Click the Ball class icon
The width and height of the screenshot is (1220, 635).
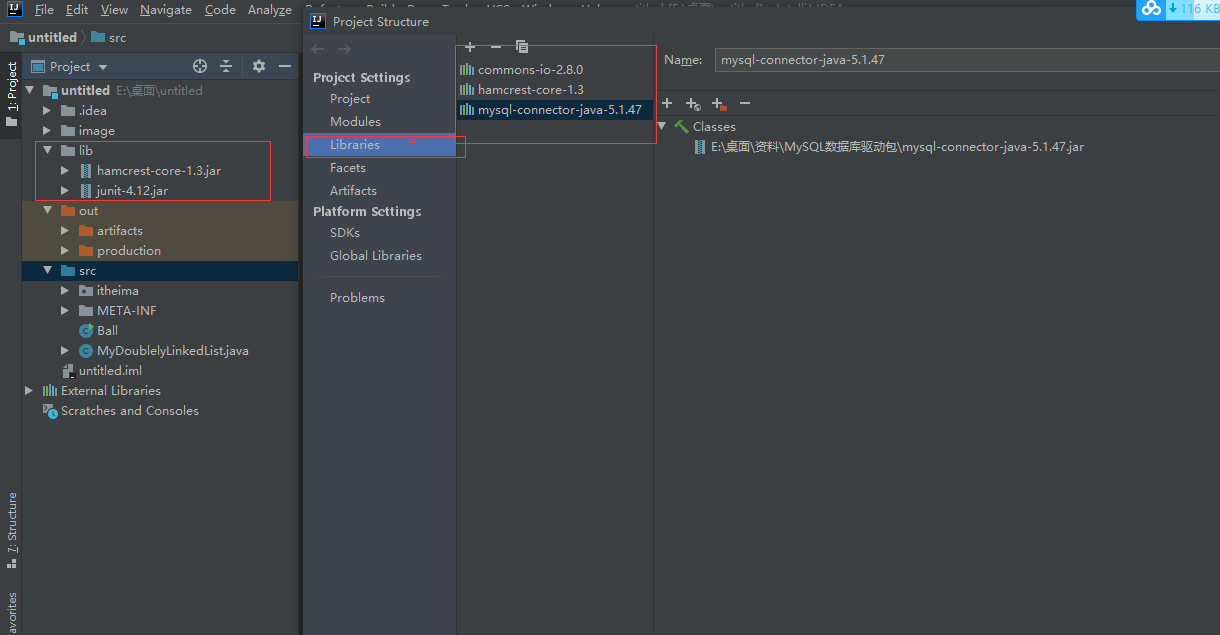coord(86,330)
